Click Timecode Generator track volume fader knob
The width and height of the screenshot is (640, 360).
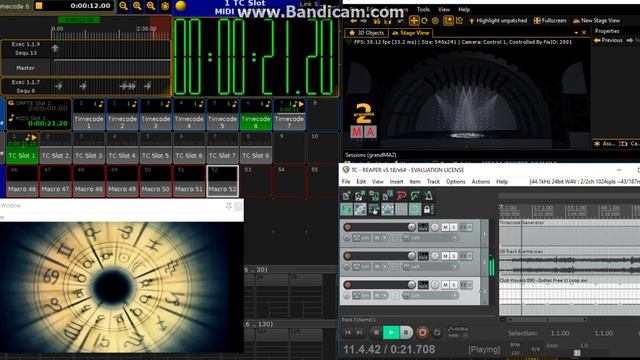pyautogui.click(x=411, y=227)
